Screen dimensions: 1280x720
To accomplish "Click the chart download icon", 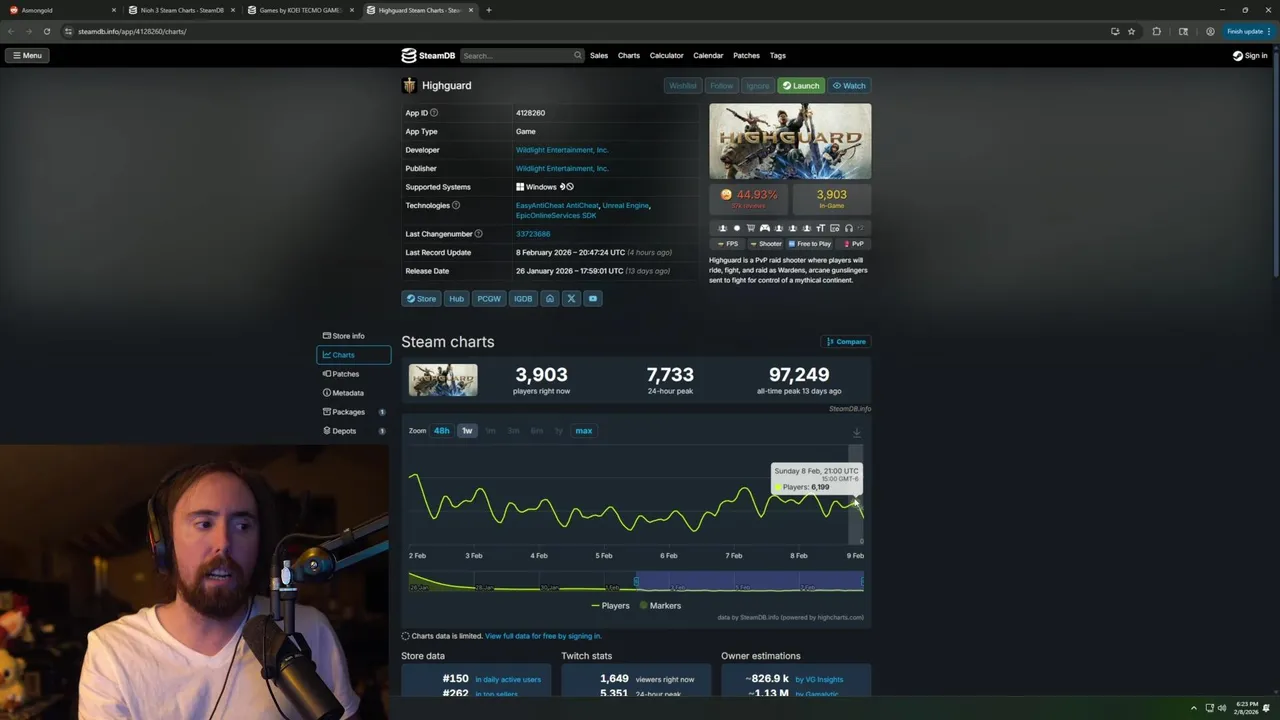I will pyautogui.click(x=856, y=433).
